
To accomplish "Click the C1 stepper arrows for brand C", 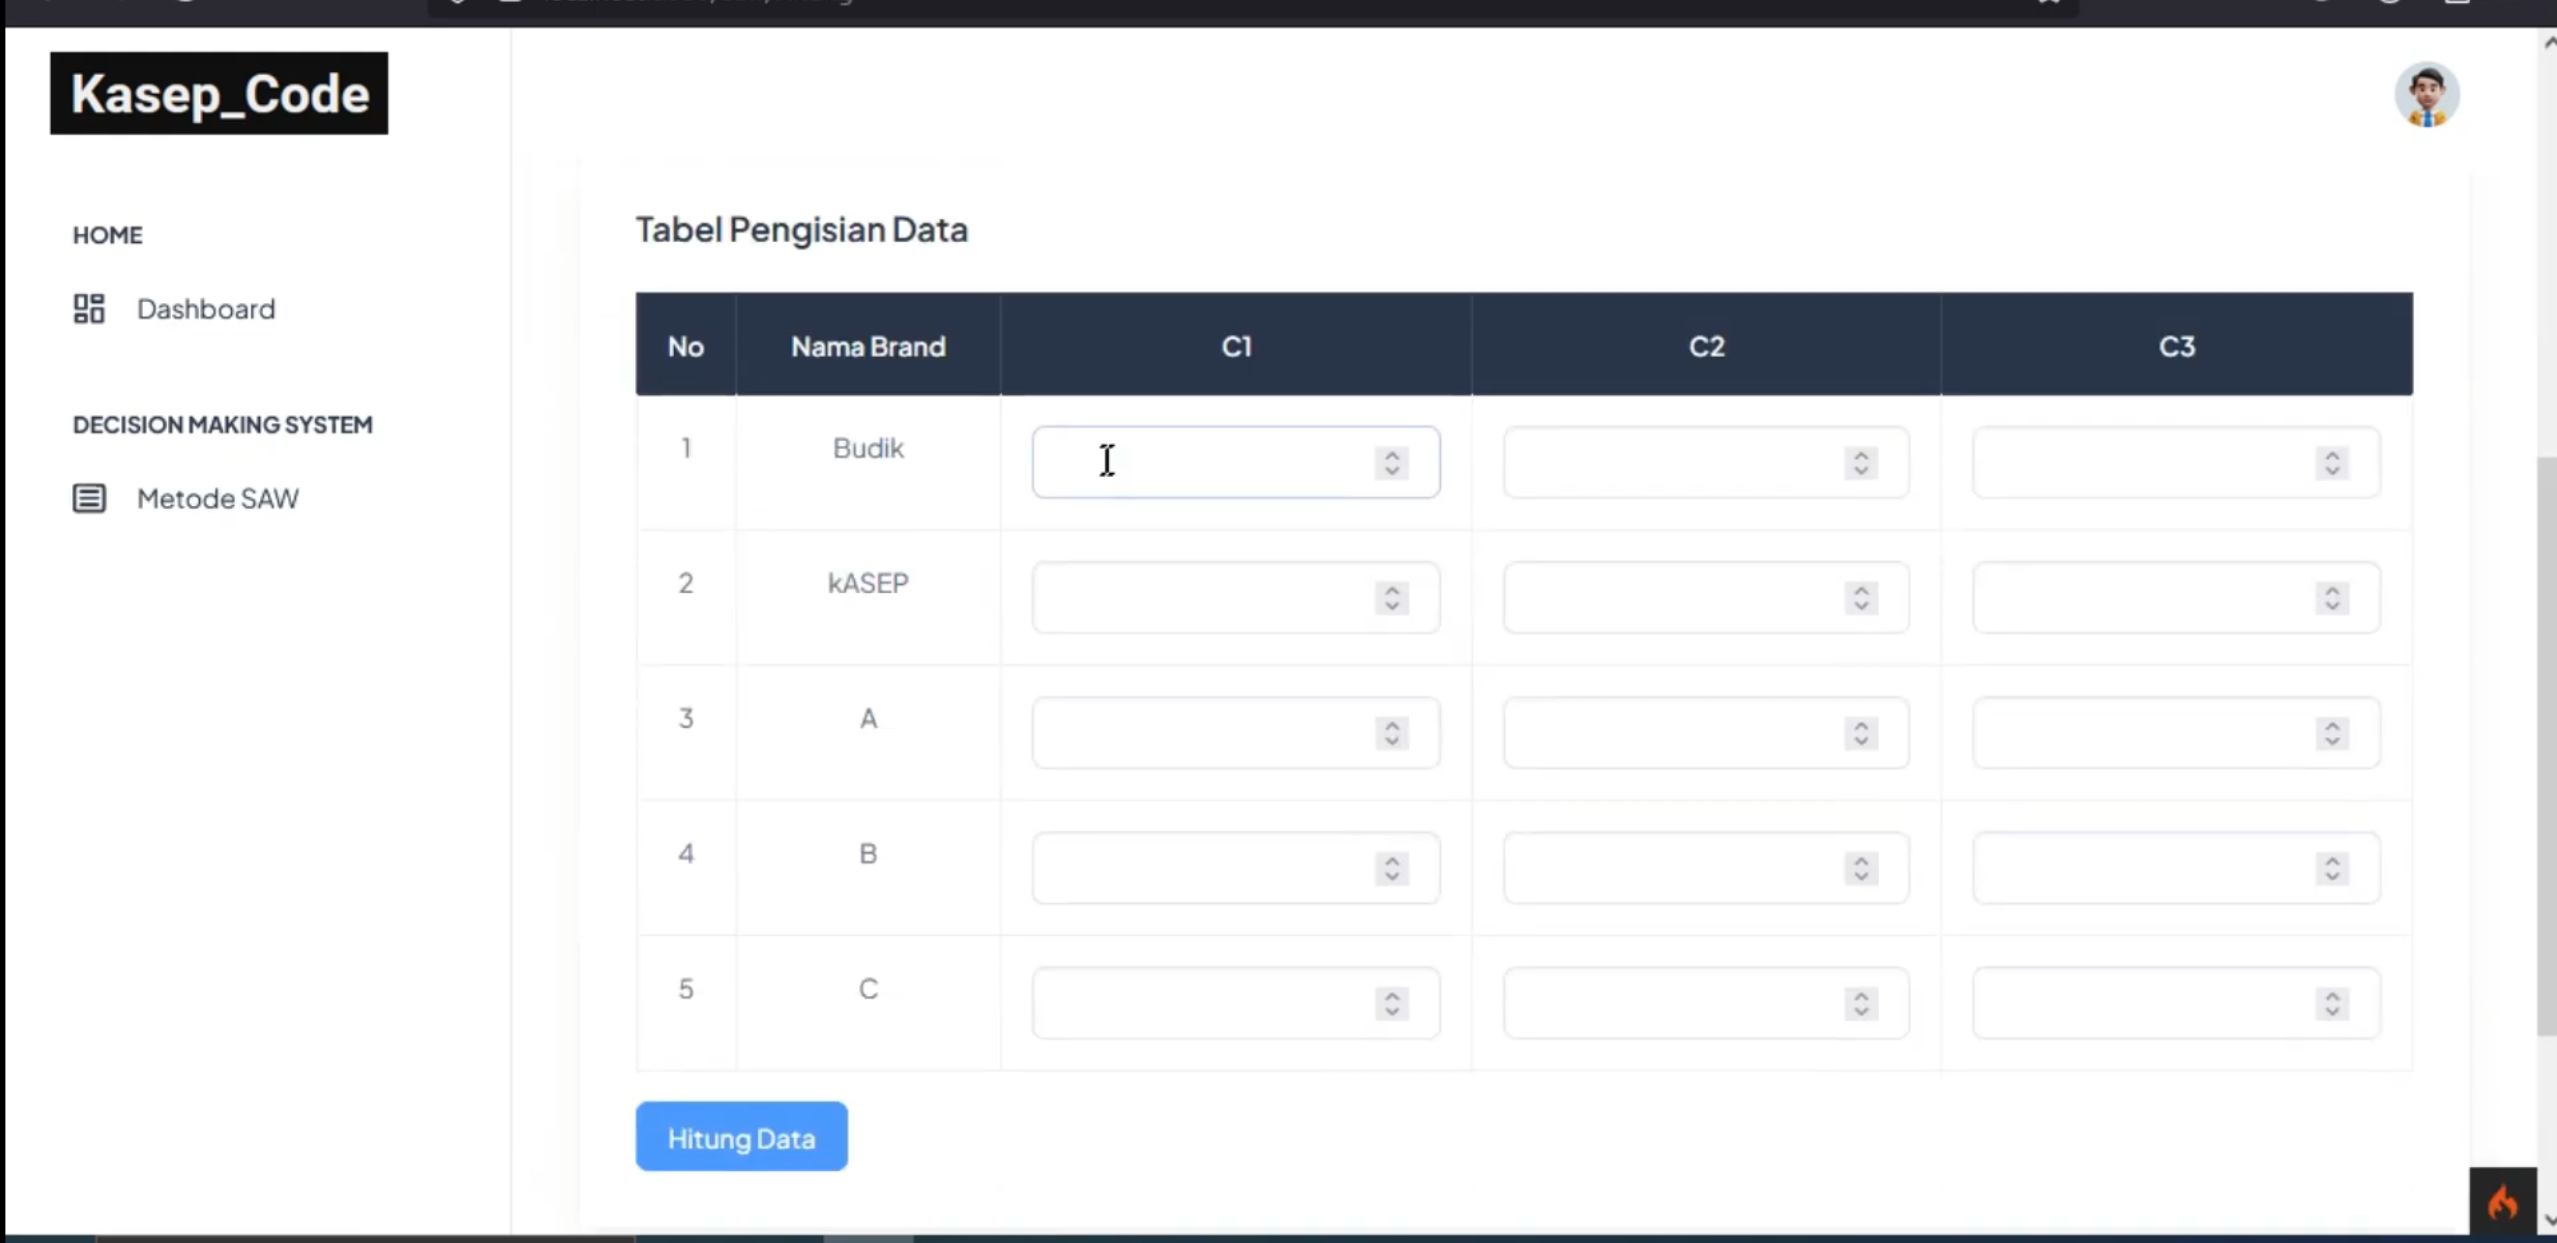I will click(1392, 1003).
